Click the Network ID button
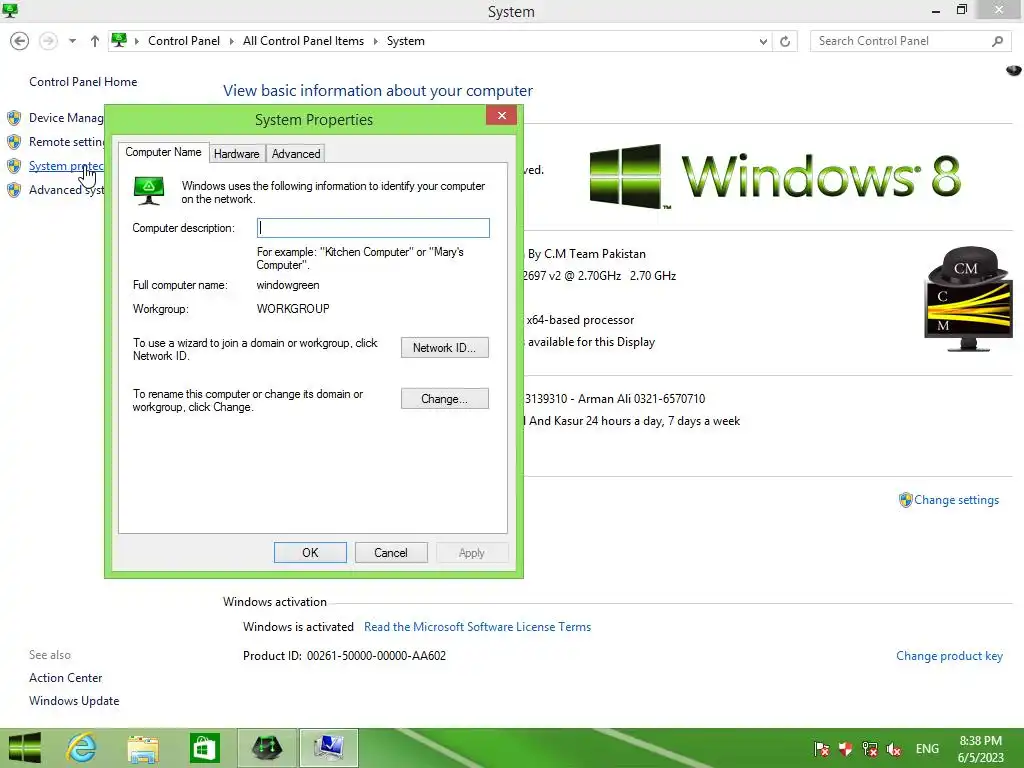Screen dimensions: 1024x768 click(445, 347)
